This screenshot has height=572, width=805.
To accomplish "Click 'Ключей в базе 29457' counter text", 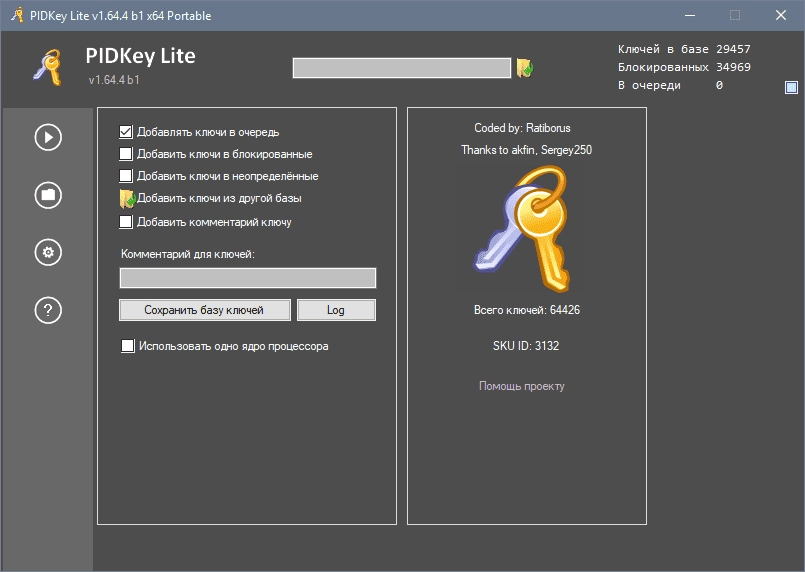I will [x=684, y=49].
